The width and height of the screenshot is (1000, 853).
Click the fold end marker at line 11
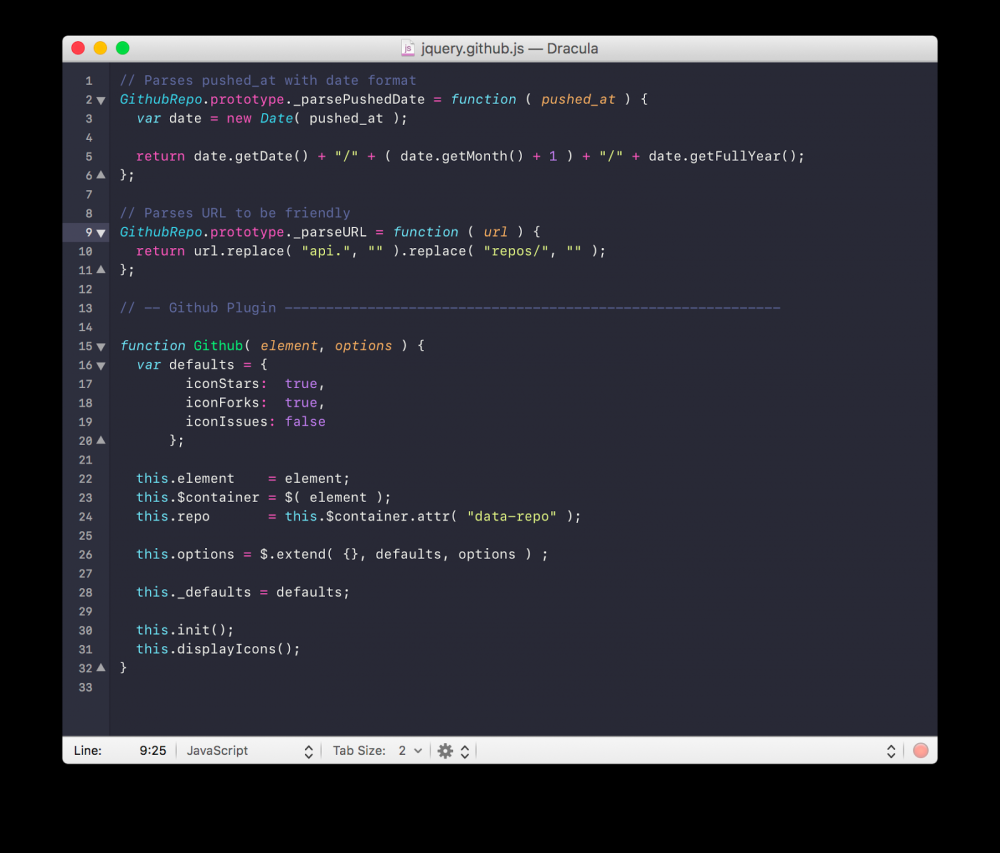[101, 270]
